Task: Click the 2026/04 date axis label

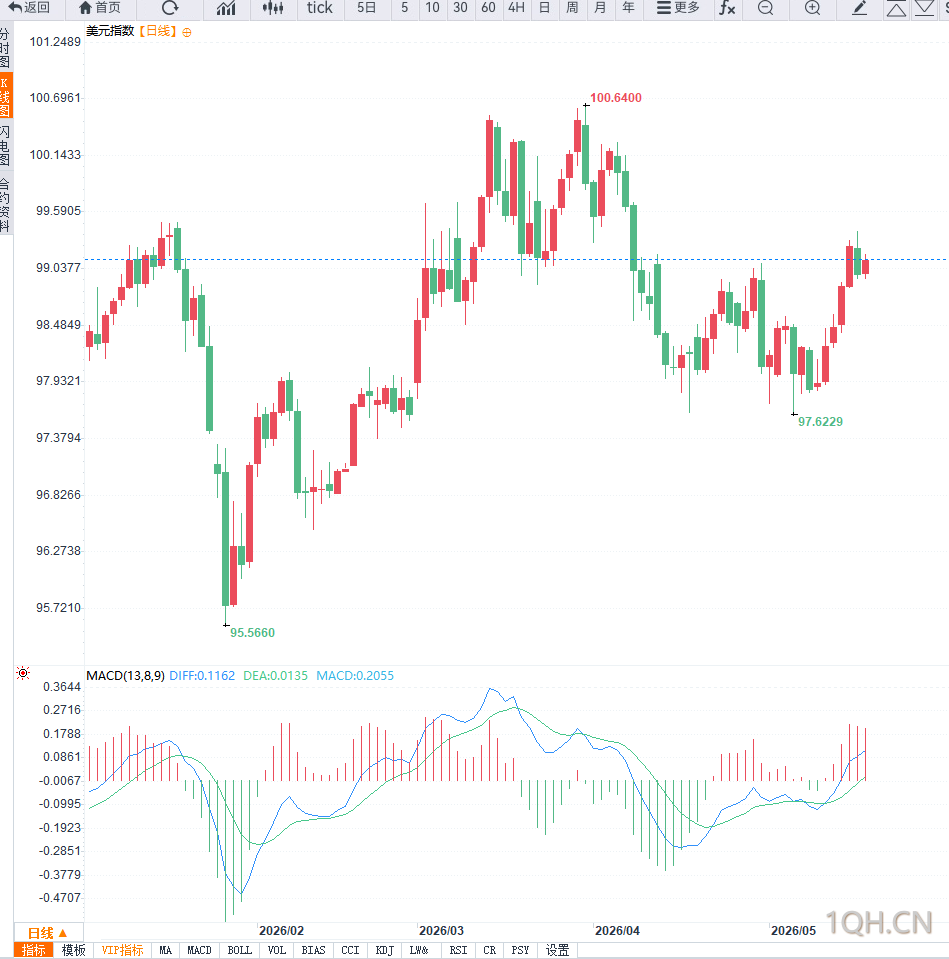Action: point(618,931)
